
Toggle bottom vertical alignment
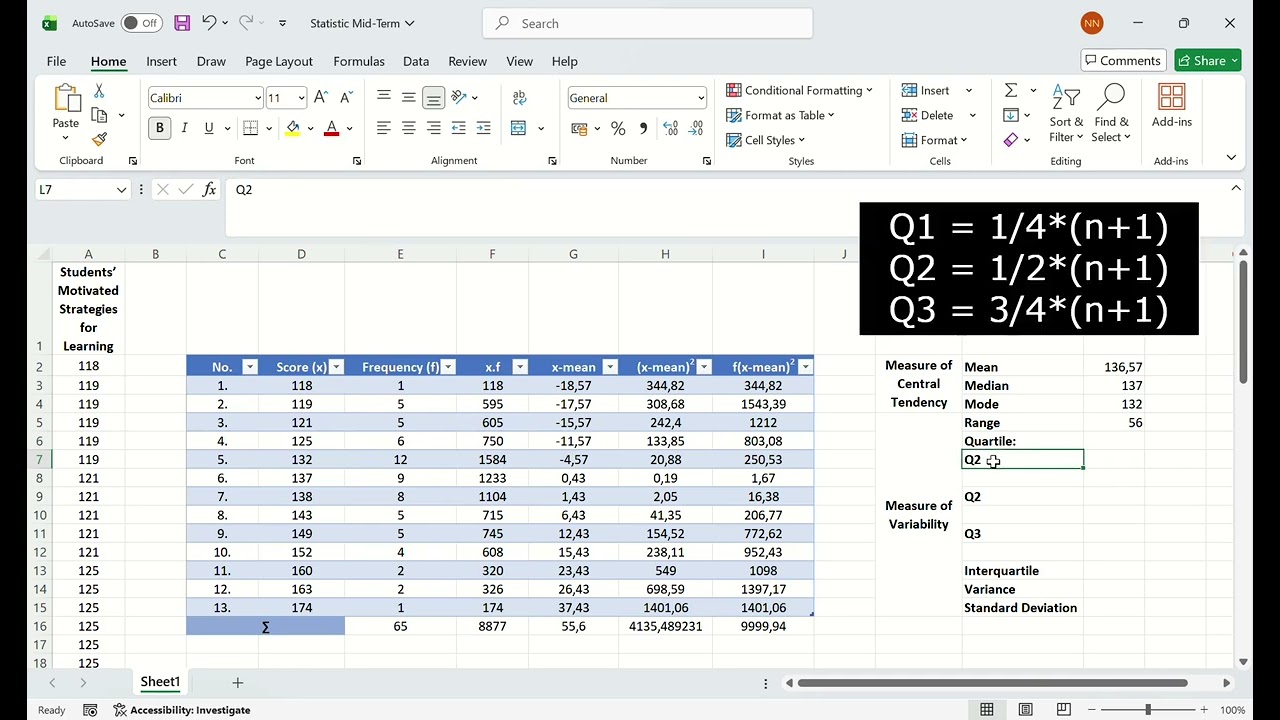click(x=433, y=97)
